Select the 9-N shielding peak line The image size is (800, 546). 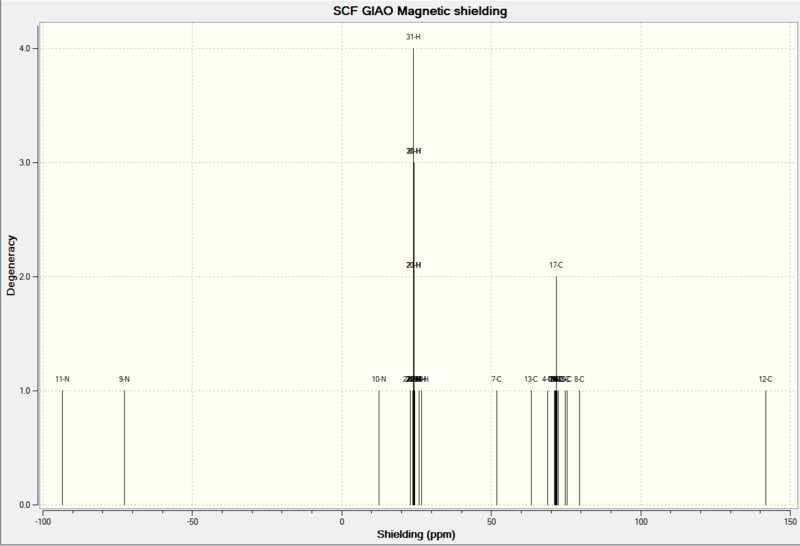pos(124,448)
